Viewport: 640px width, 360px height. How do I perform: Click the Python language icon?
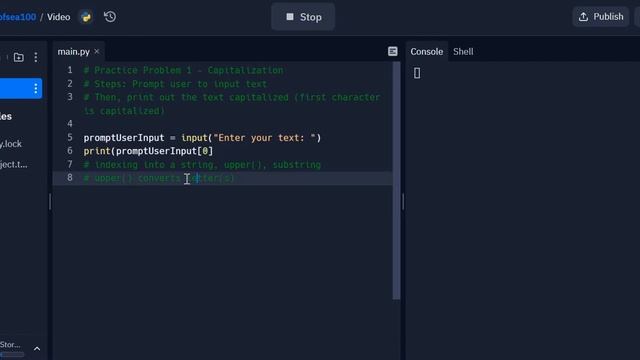86,17
